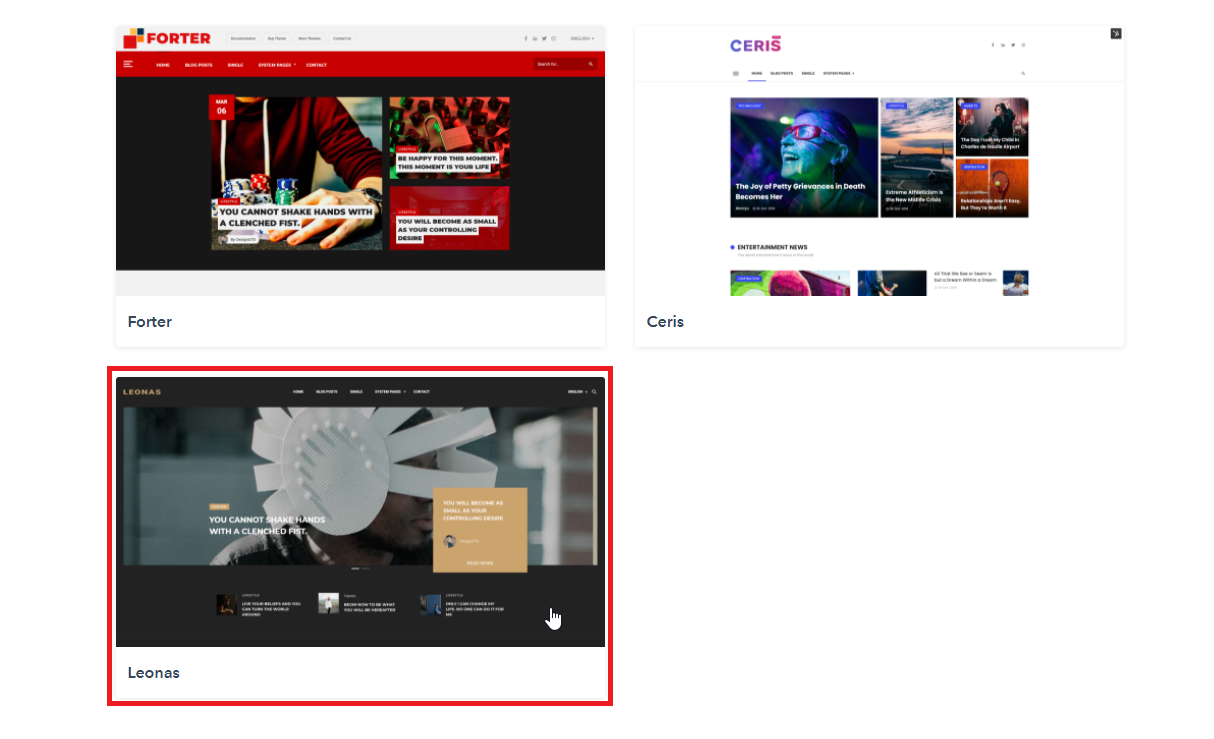Screen dimensions: 1214x739
Task: Click the hamburger icon in Ceris preview navbar
Action: [736, 73]
